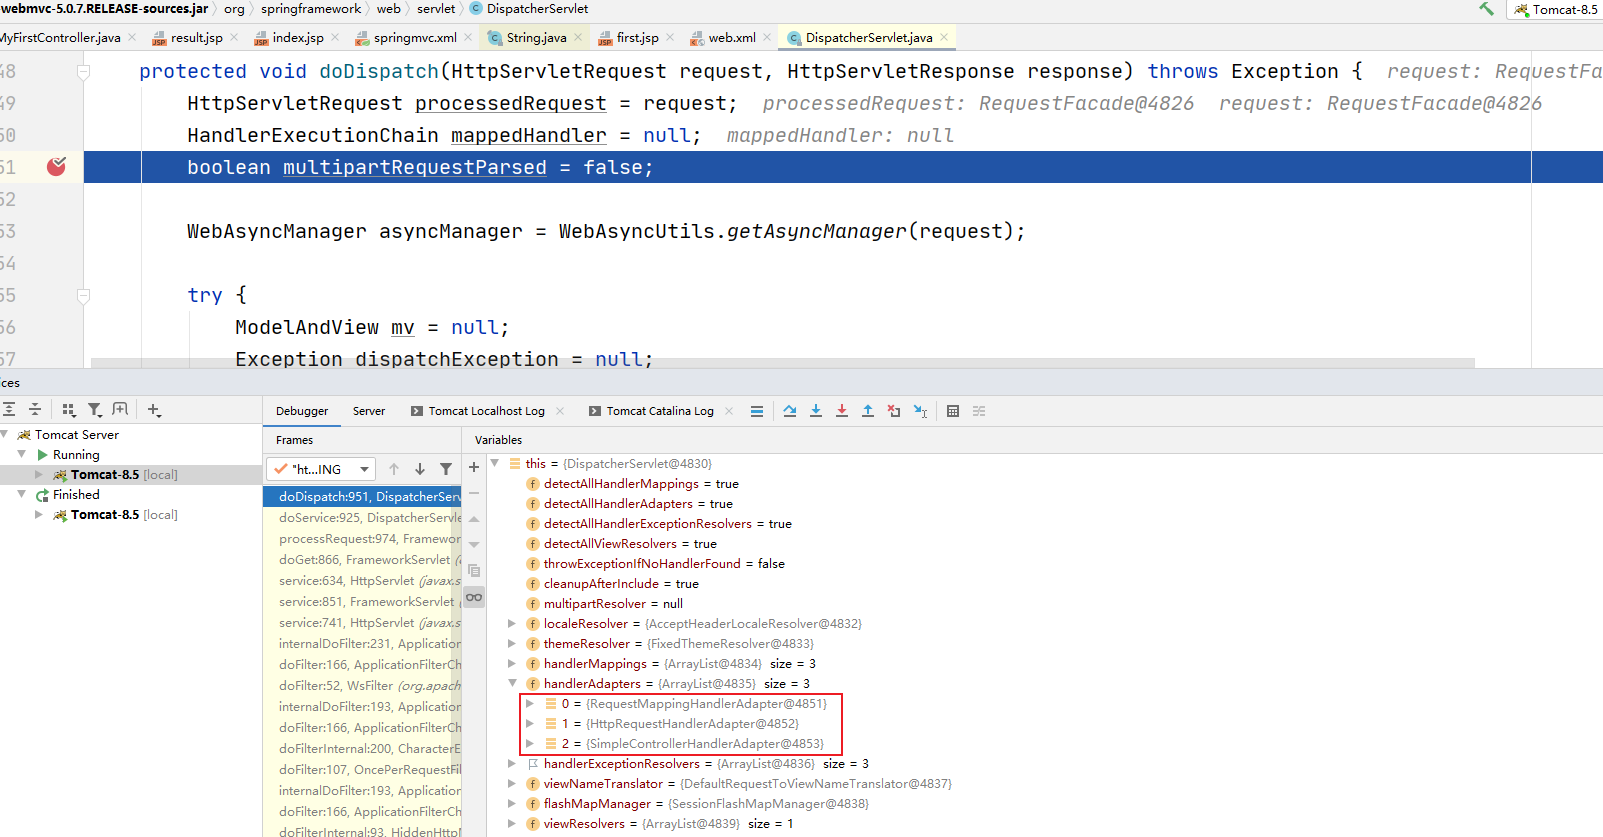
Task: Click Trace Current Stream Chain icon
Action: (x=979, y=411)
